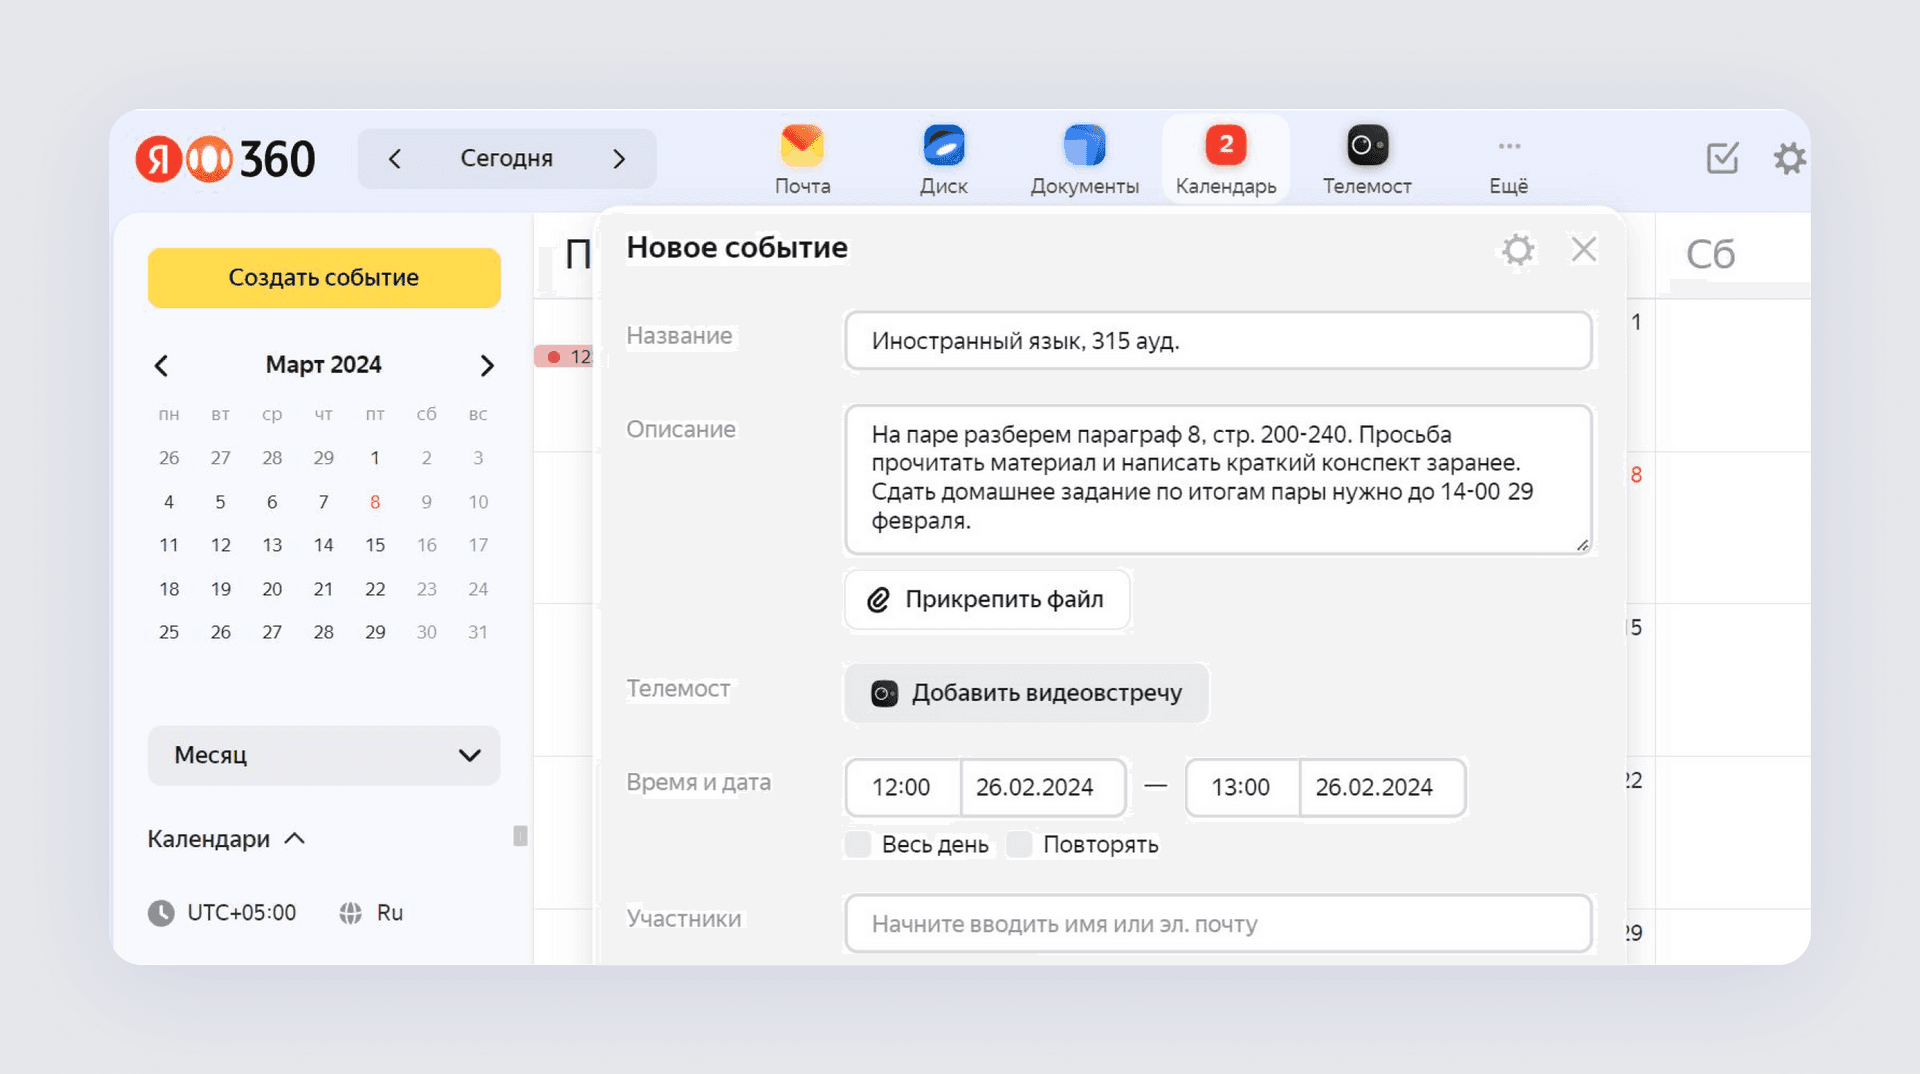Open the Месяц view dropdown
The image size is (1920, 1074).
324,755
